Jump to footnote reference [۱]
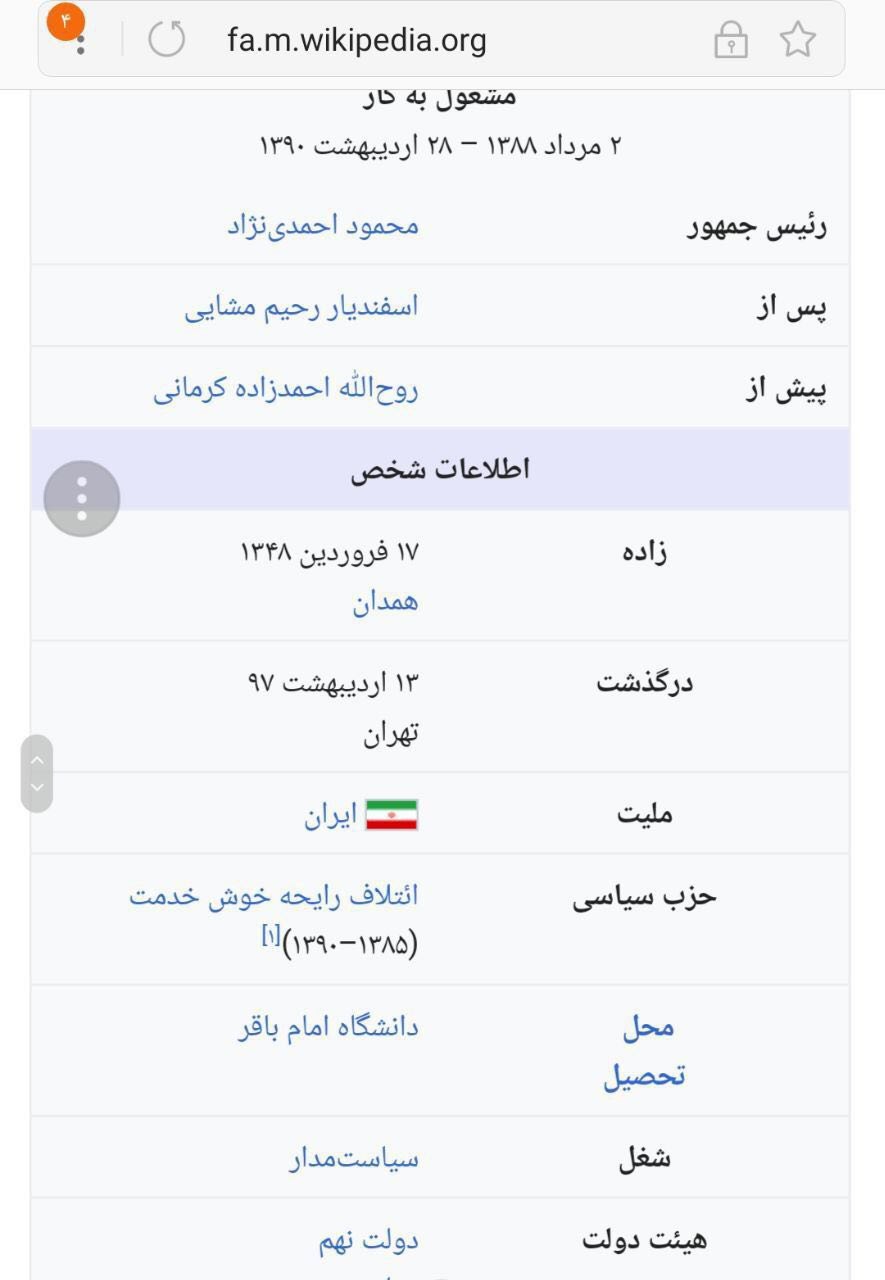This screenshot has width=885, height=1280. pos(270,936)
